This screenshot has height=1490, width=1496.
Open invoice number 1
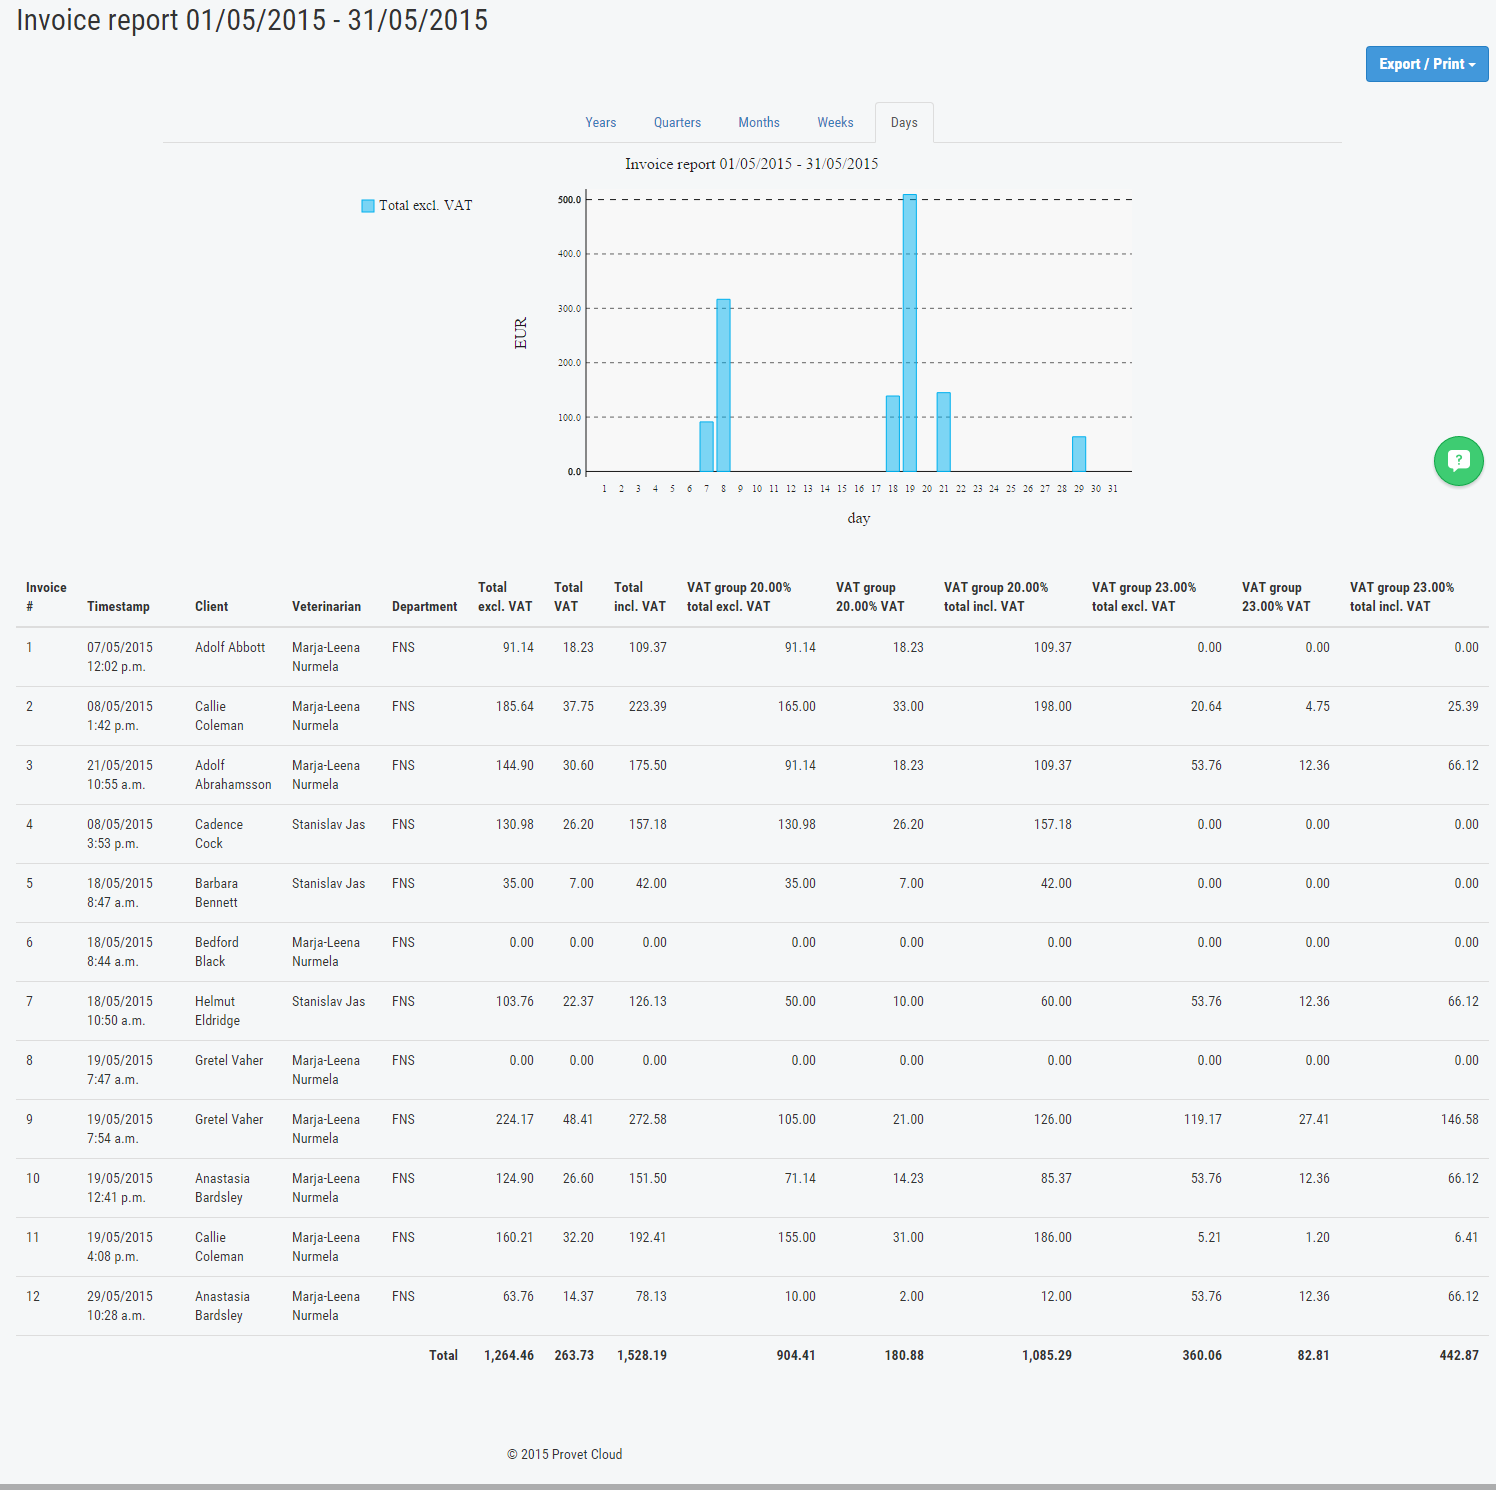(x=30, y=647)
